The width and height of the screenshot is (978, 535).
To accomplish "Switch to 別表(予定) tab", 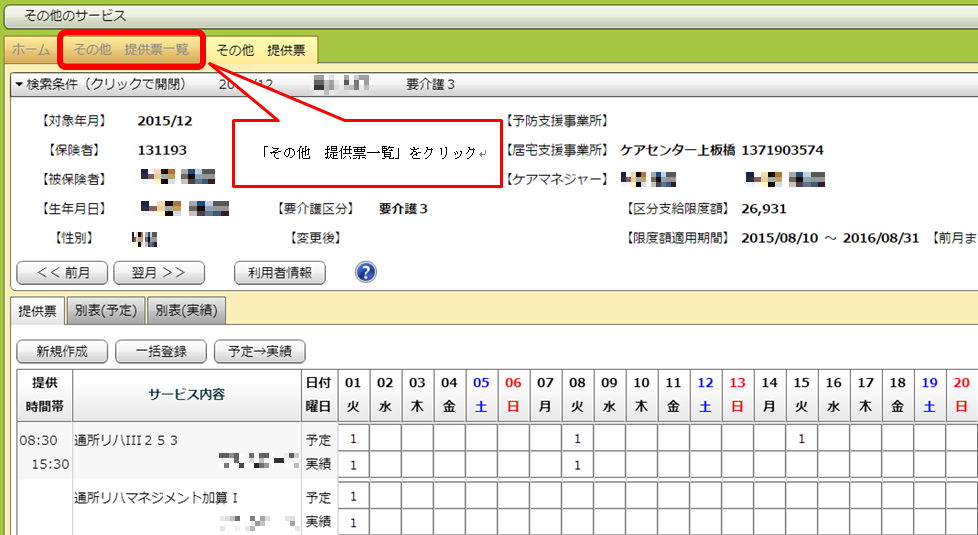I will coord(107,311).
